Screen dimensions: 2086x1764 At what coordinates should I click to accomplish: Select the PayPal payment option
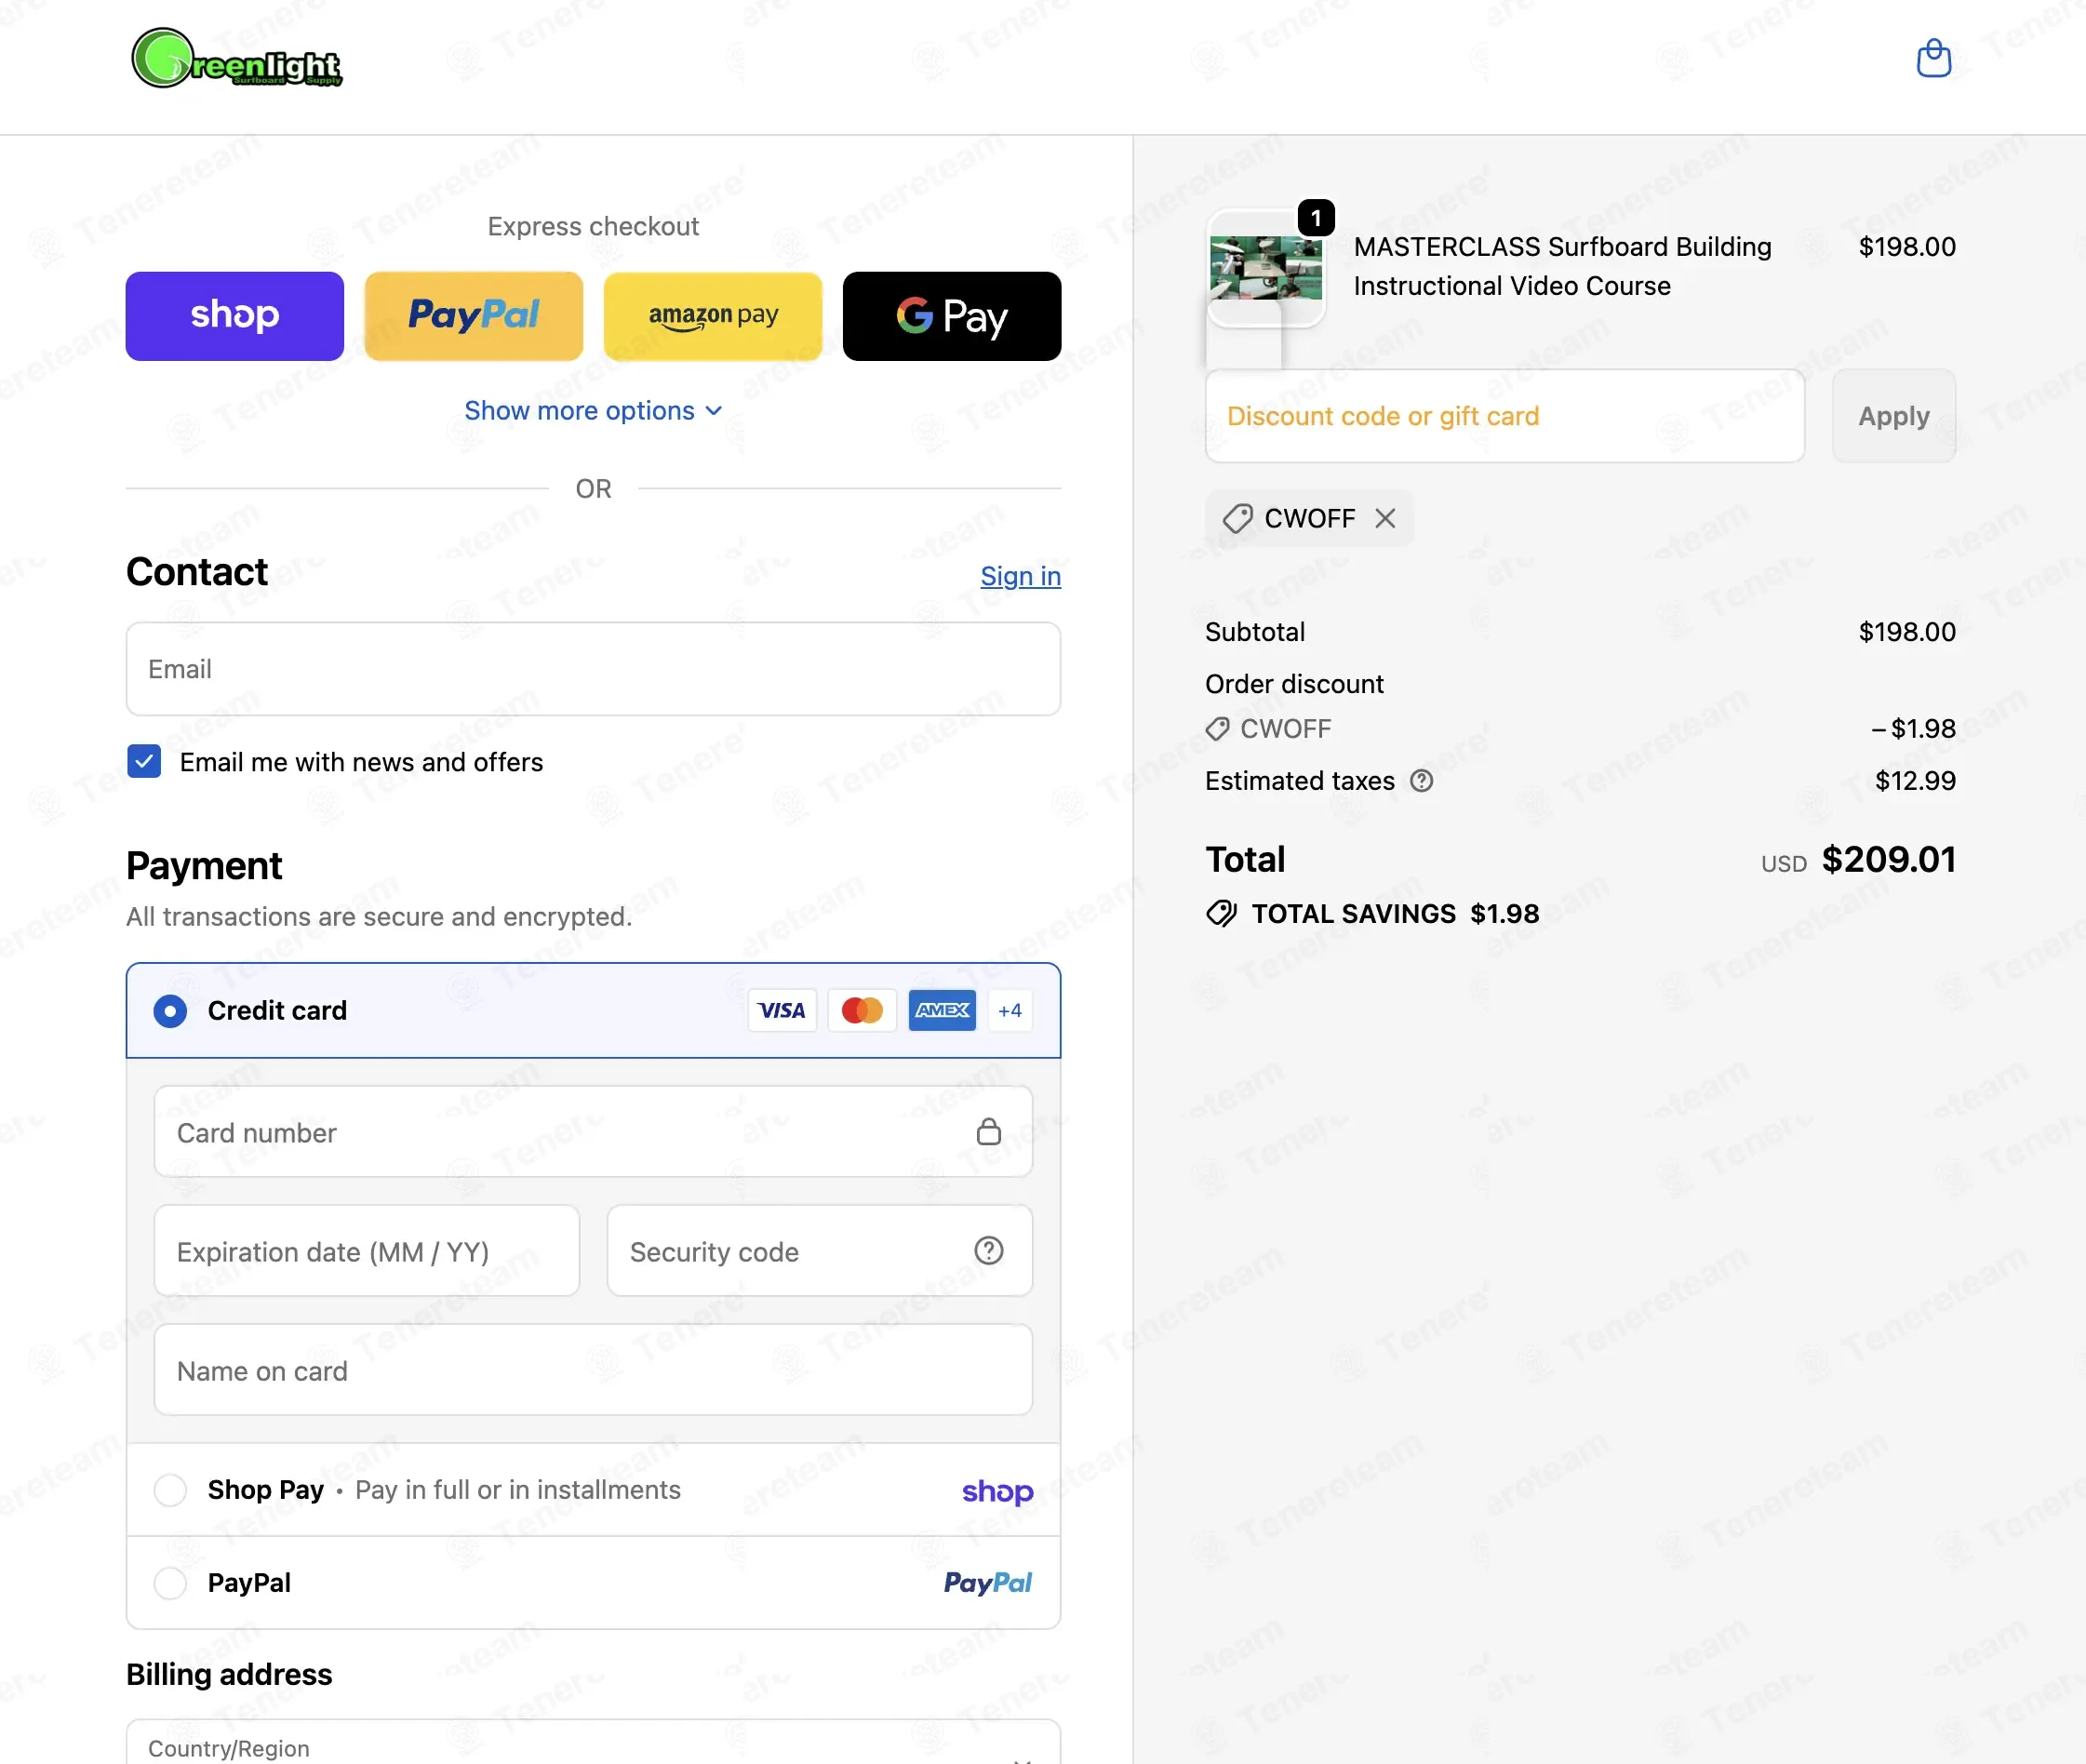point(170,1583)
